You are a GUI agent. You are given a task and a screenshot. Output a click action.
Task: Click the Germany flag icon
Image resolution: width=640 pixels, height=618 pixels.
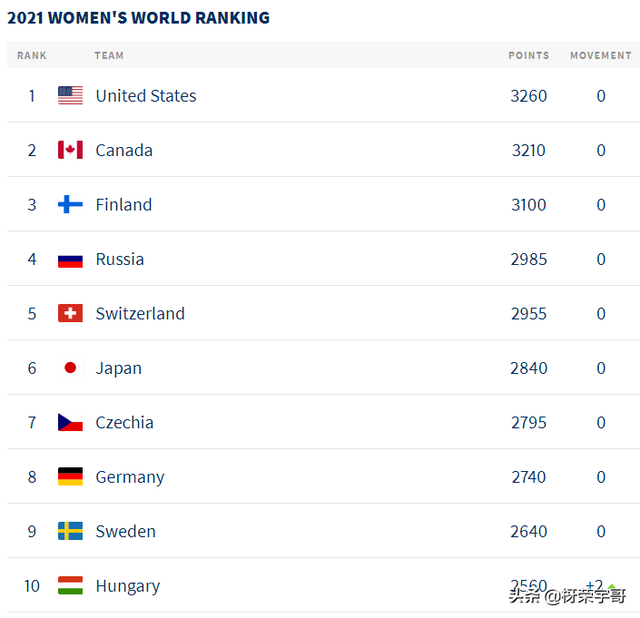(70, 476)
